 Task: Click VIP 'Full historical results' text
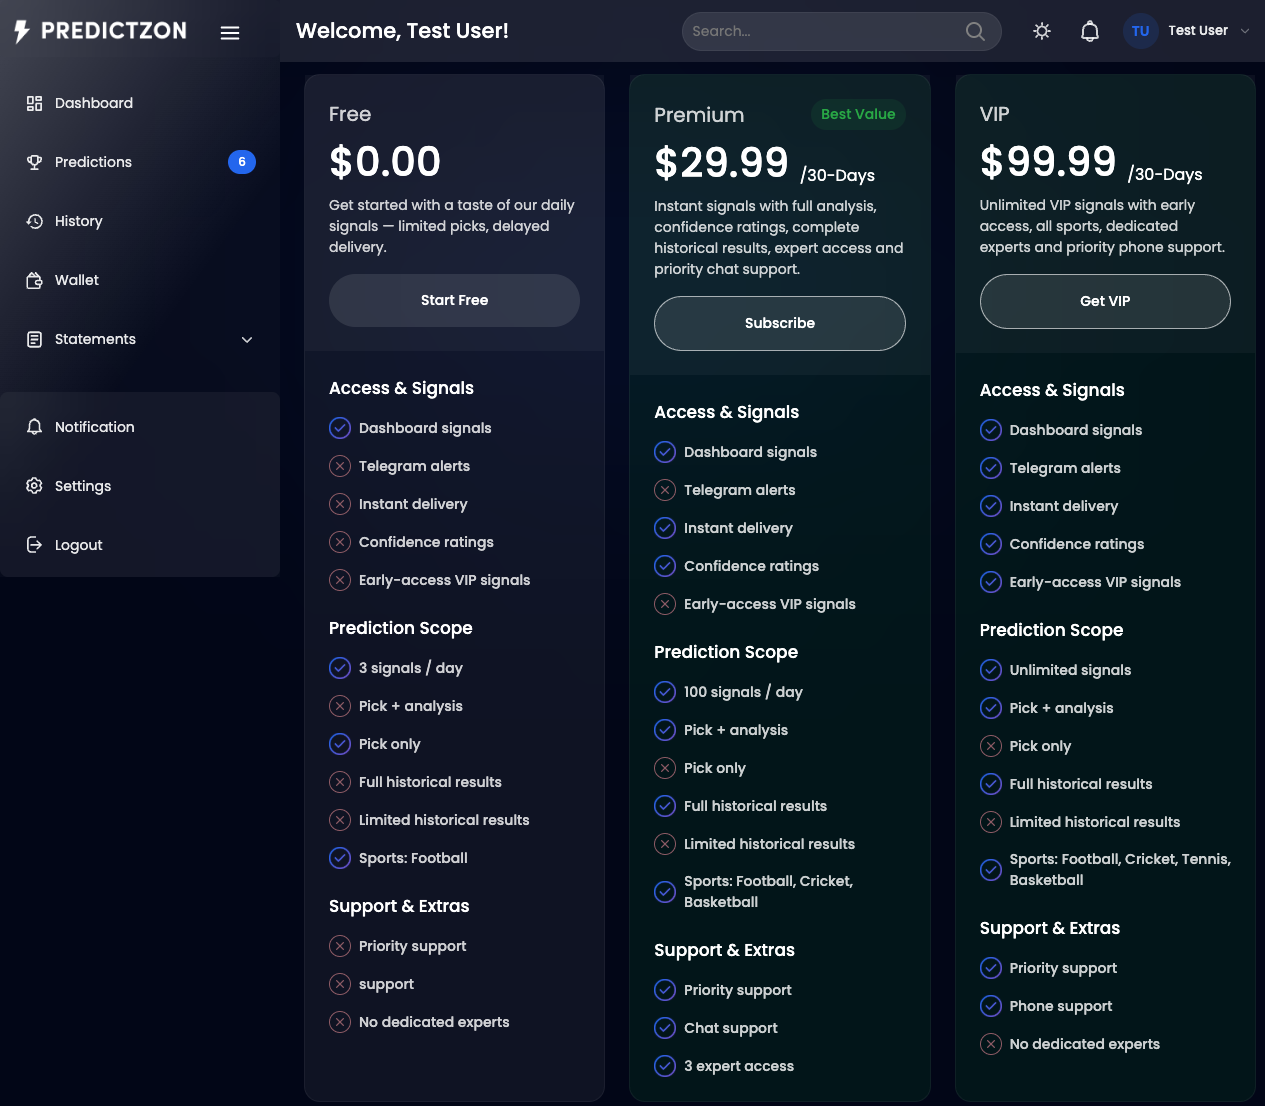pos(1081,784)
